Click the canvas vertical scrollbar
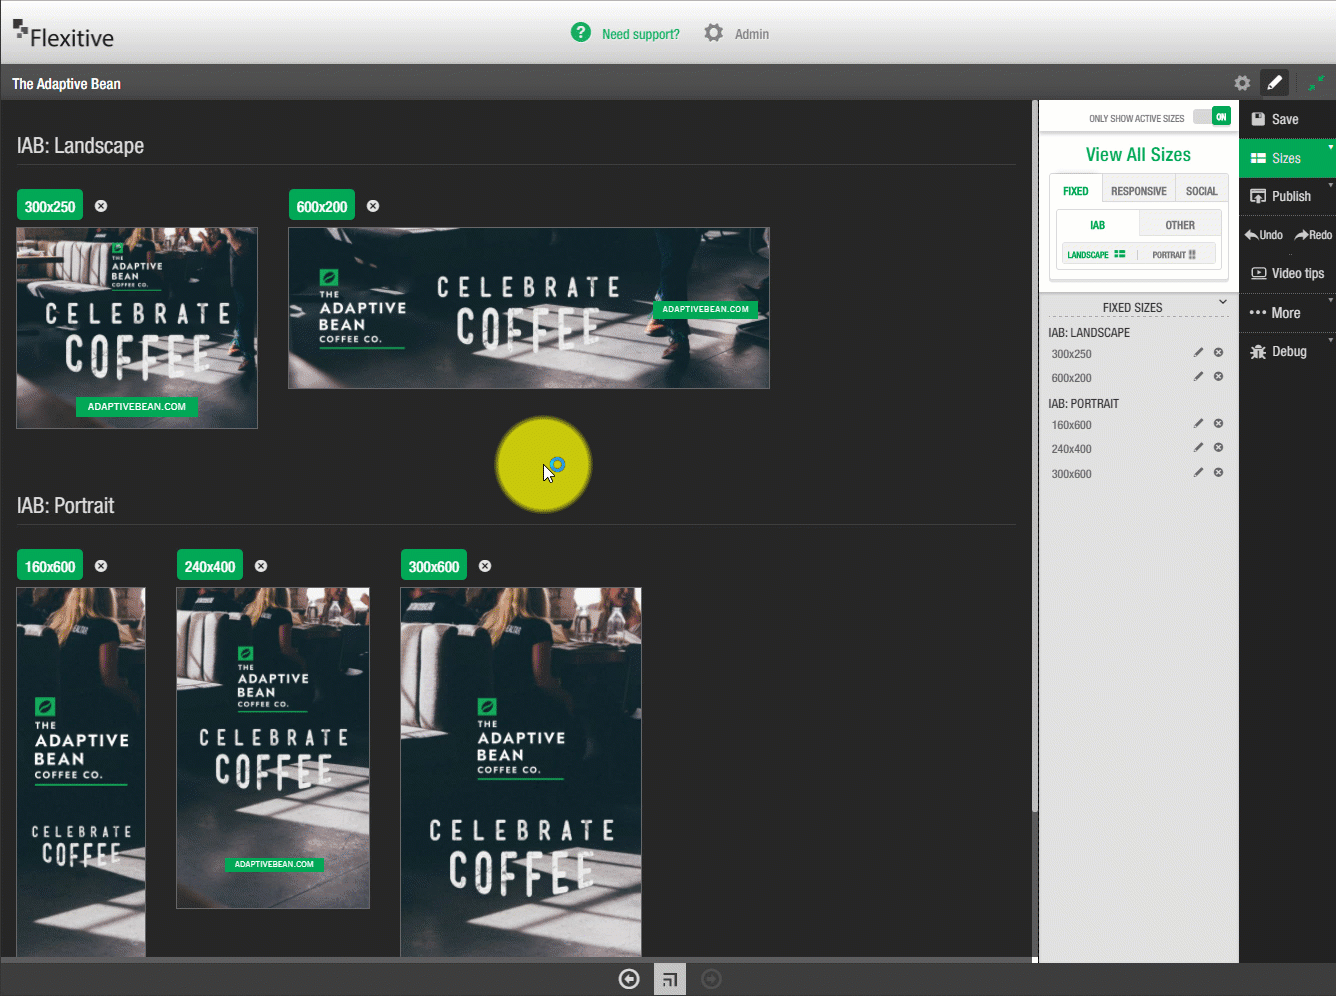This screenshot has width=1336, height=996. (x=1034, y=456)
